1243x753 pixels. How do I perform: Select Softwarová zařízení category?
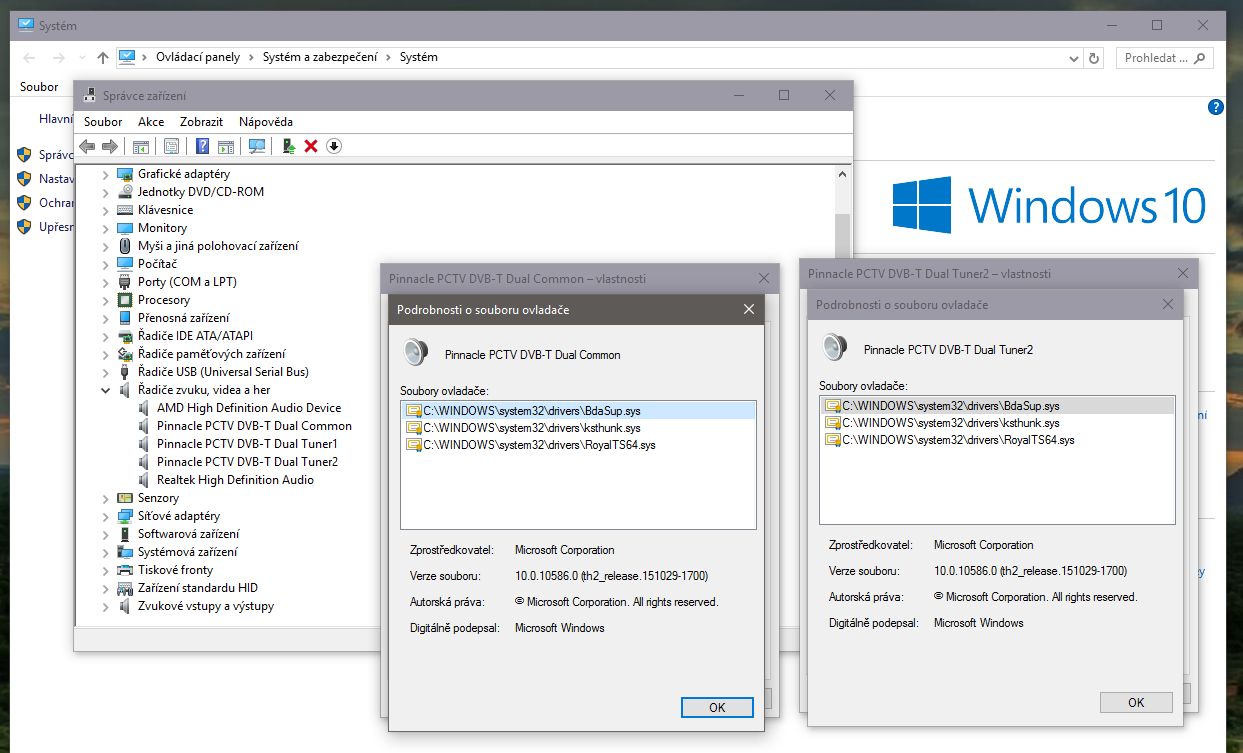187,534
